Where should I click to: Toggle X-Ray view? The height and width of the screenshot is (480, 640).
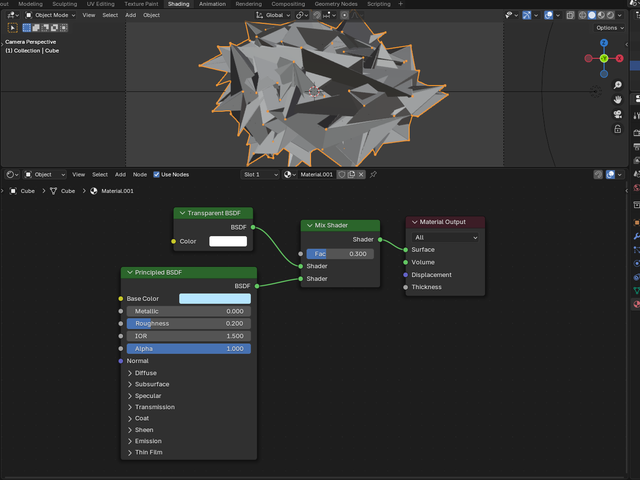pyautogui.click(x=570, y=15)
